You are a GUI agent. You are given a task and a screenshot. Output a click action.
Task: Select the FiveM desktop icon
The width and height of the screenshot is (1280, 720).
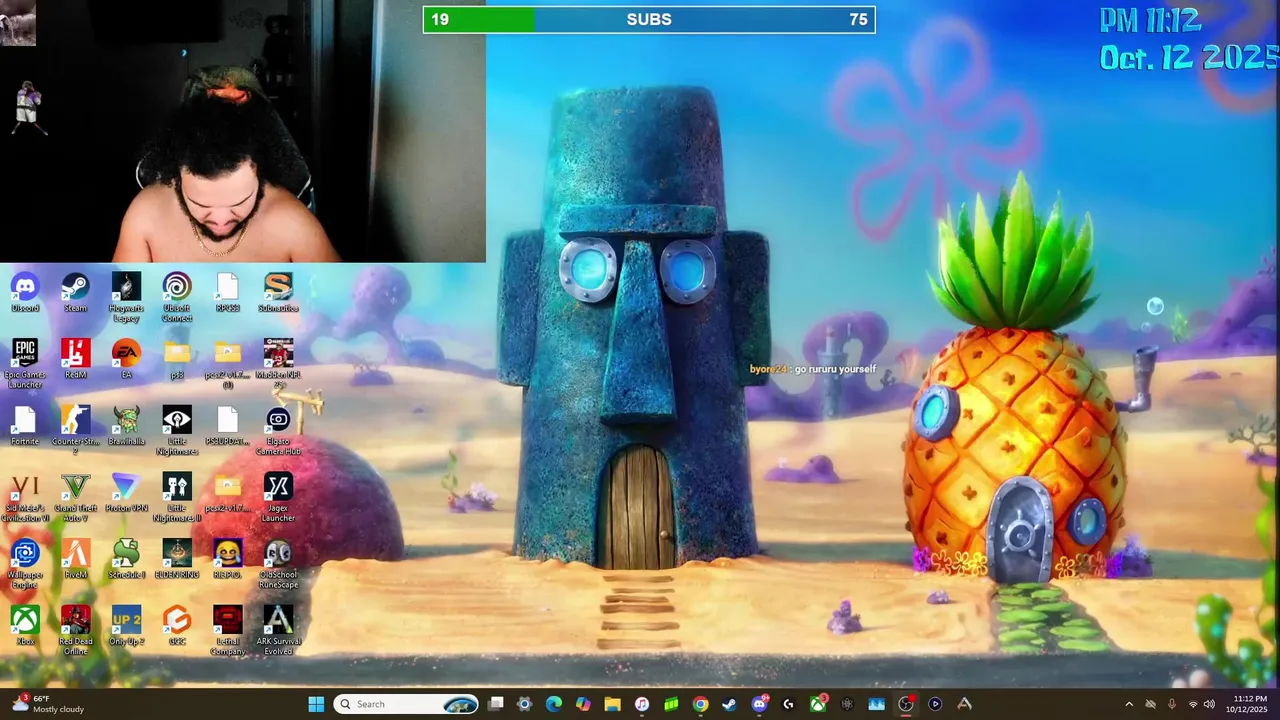click(x=75, y=559)
